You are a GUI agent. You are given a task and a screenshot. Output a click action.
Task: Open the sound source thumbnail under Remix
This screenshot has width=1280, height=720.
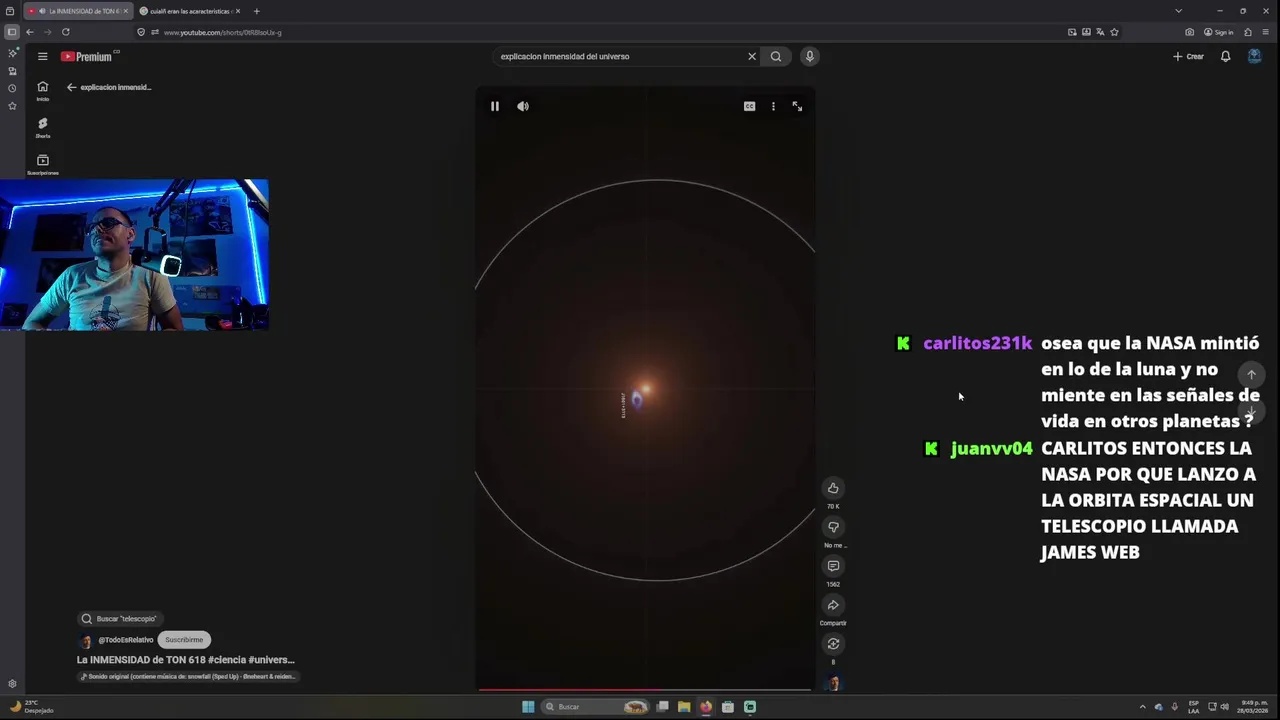tap(834, 683)
